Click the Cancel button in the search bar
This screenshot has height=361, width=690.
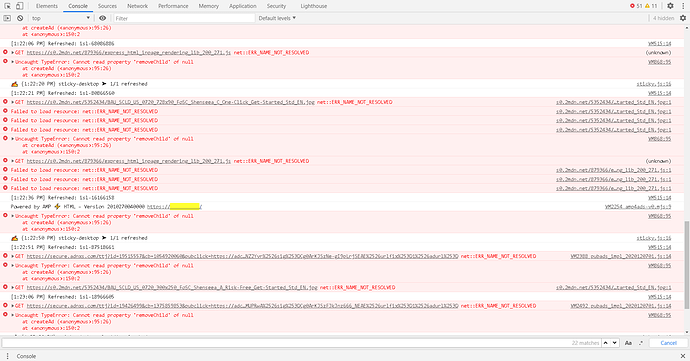[x=668, y=343]
